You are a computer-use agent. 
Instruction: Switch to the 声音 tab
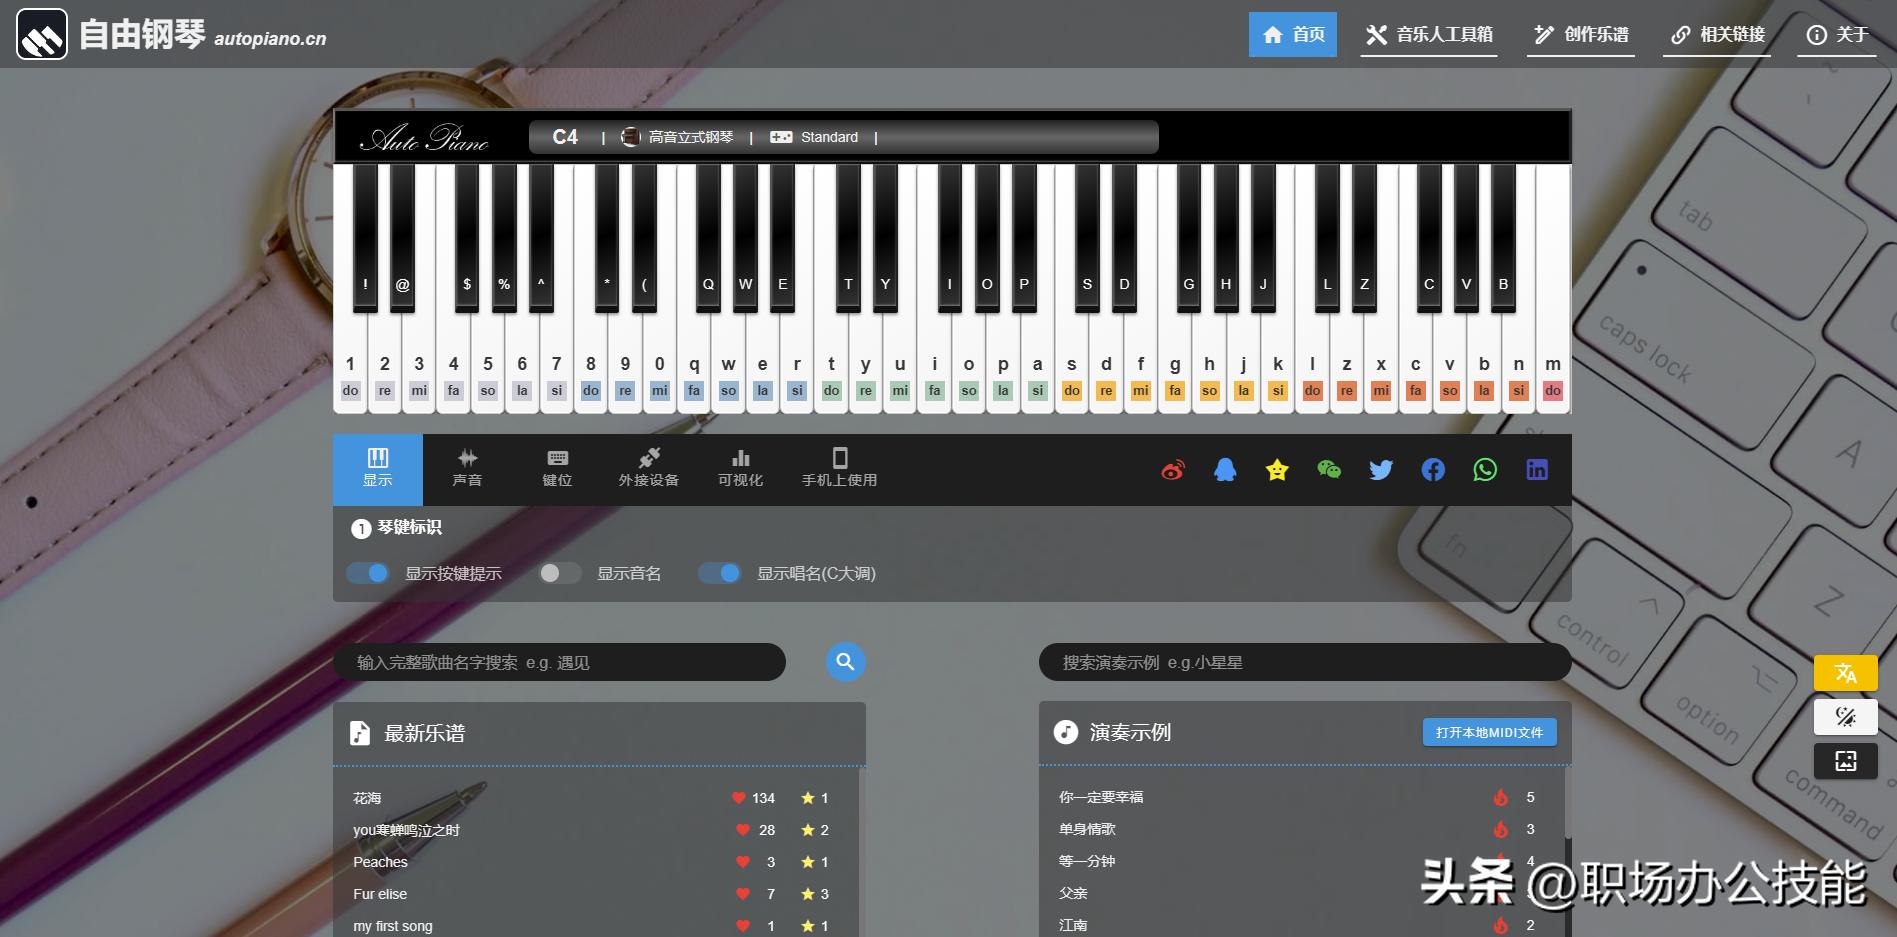point(467,469)
